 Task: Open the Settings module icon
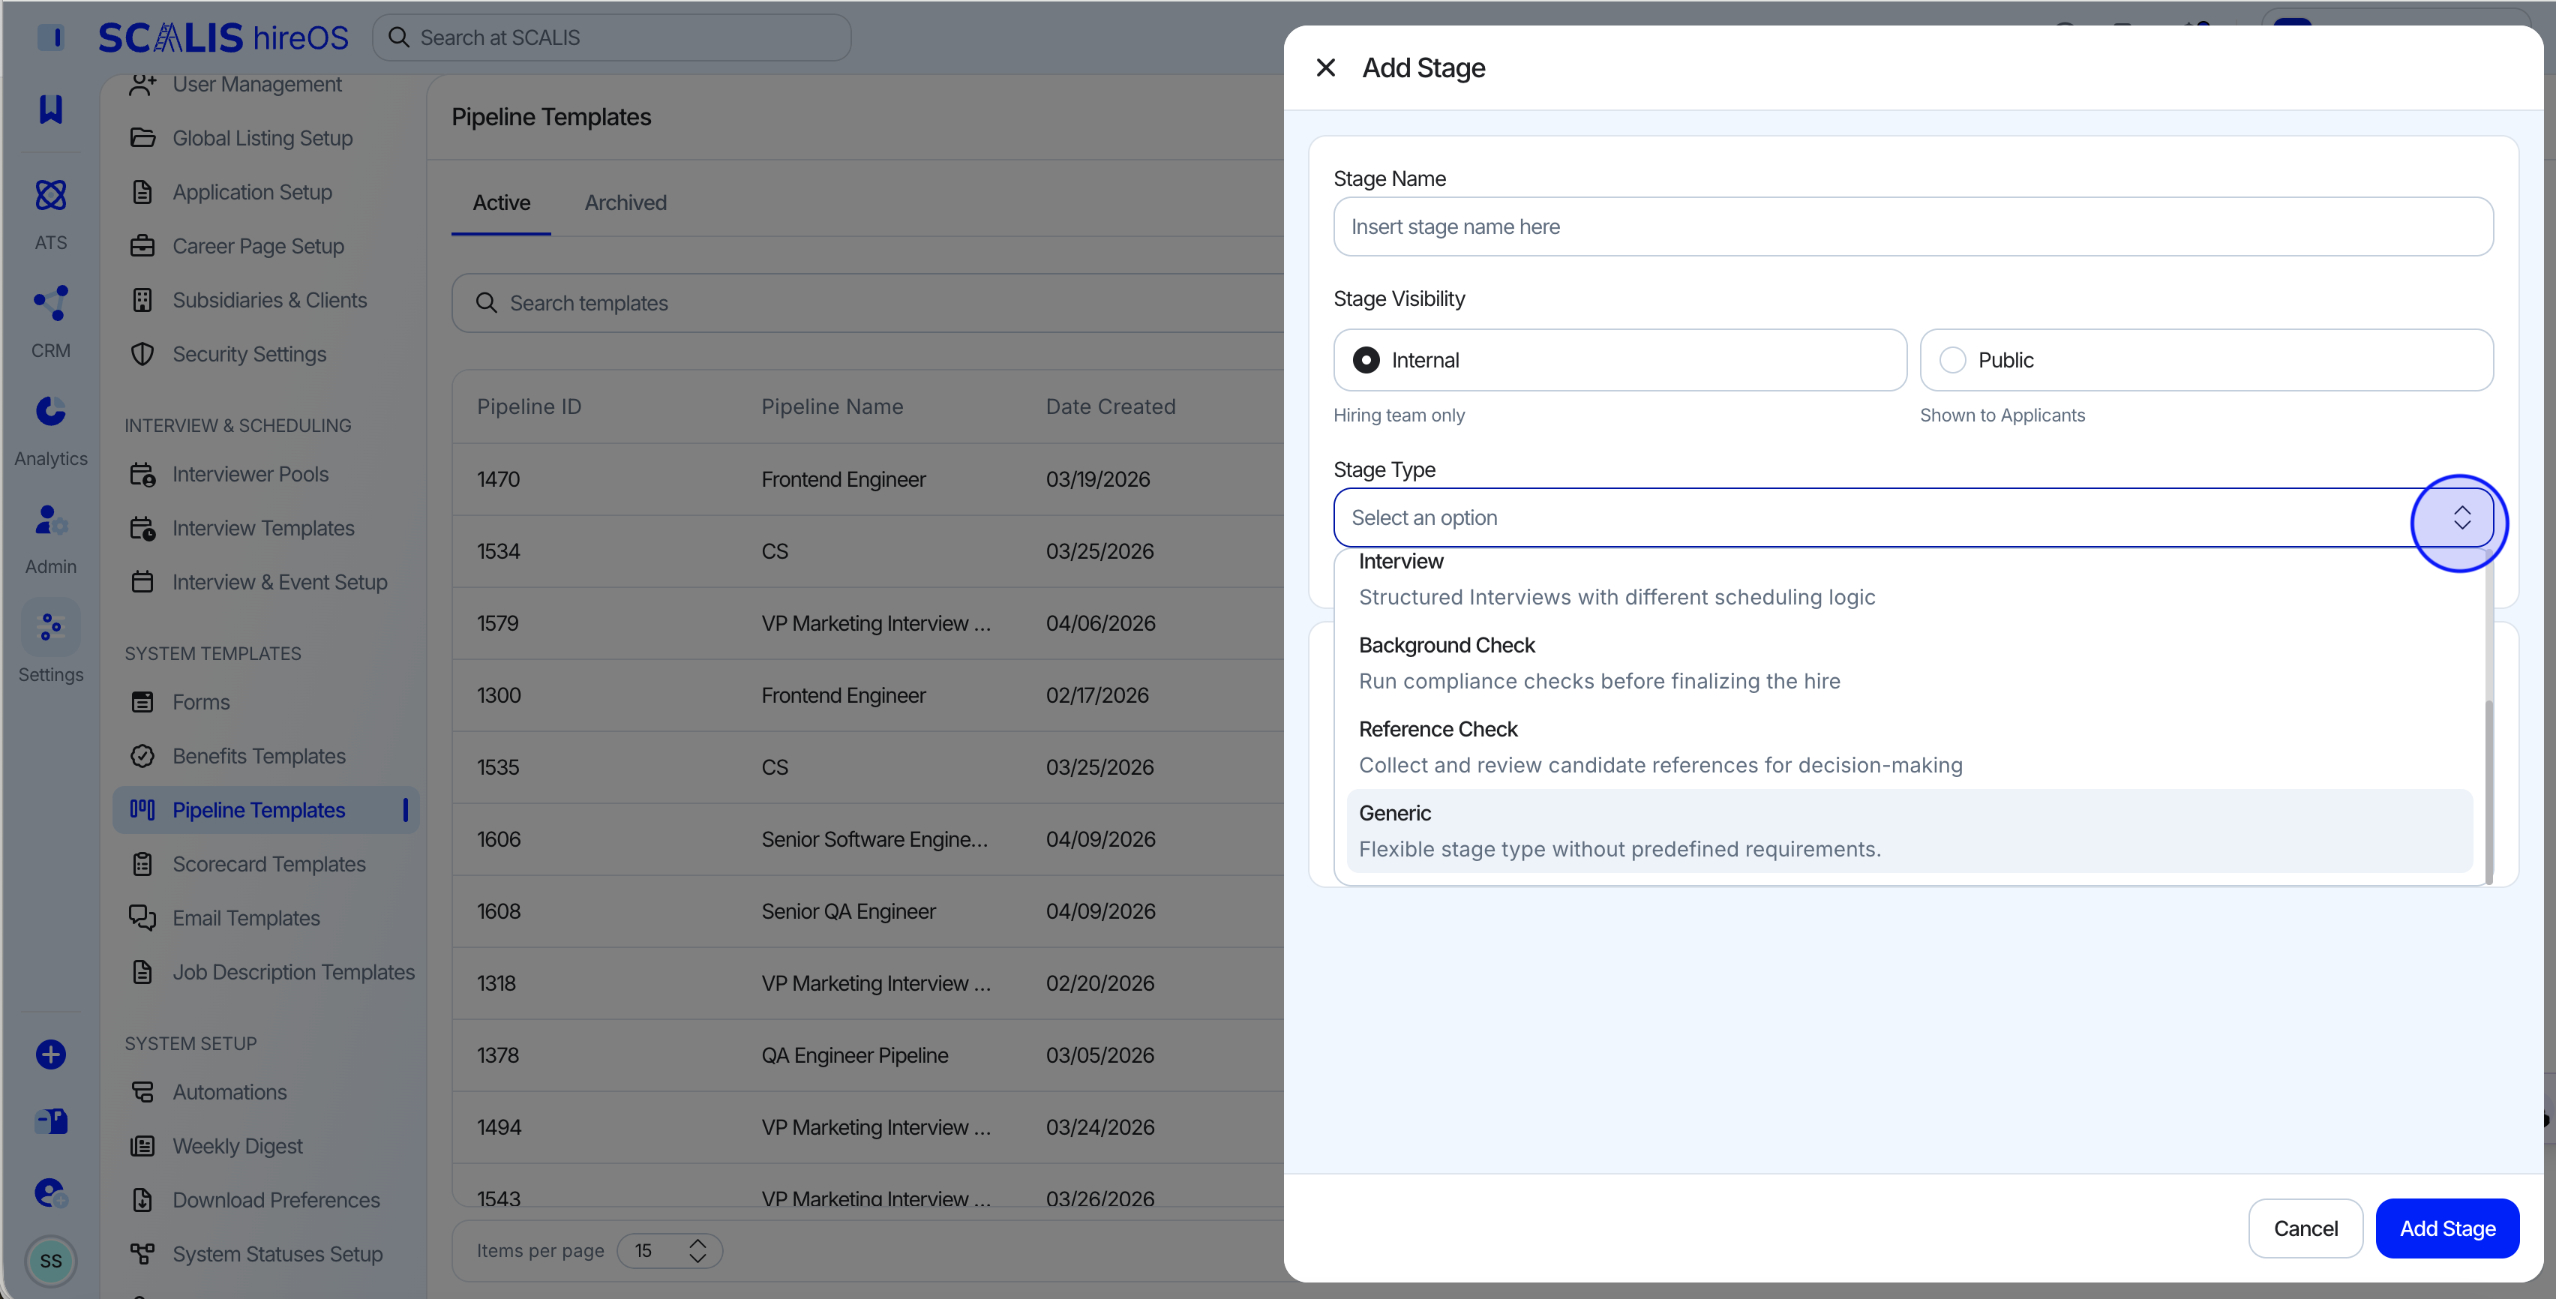click(x=51, y=627)
